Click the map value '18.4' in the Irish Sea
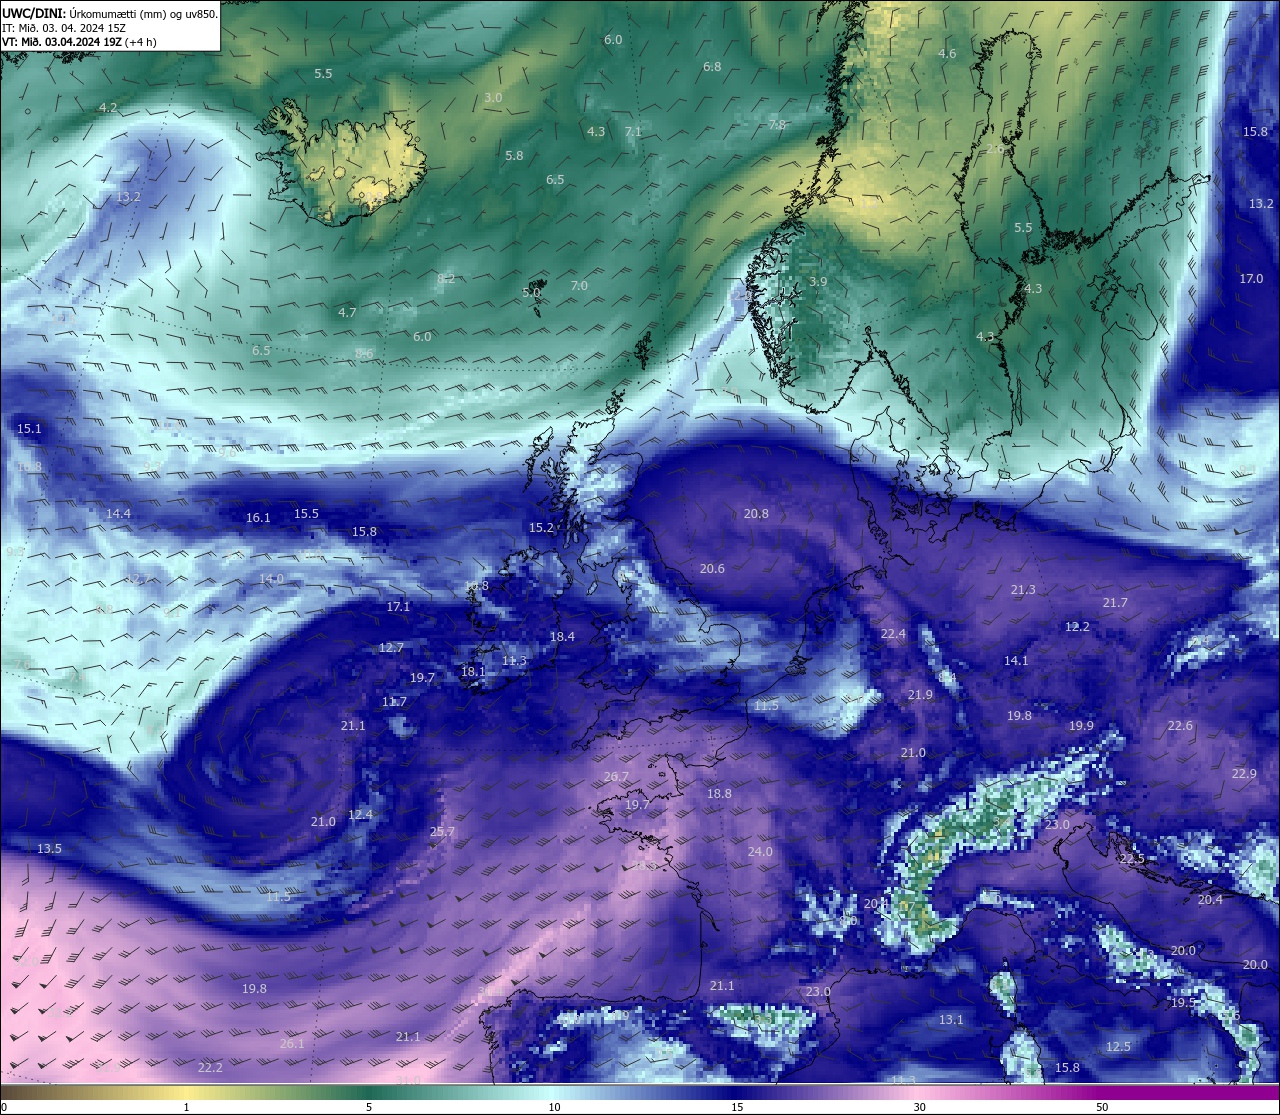Viewport: 1280px width, 1115px height. [x=562, y=637]
